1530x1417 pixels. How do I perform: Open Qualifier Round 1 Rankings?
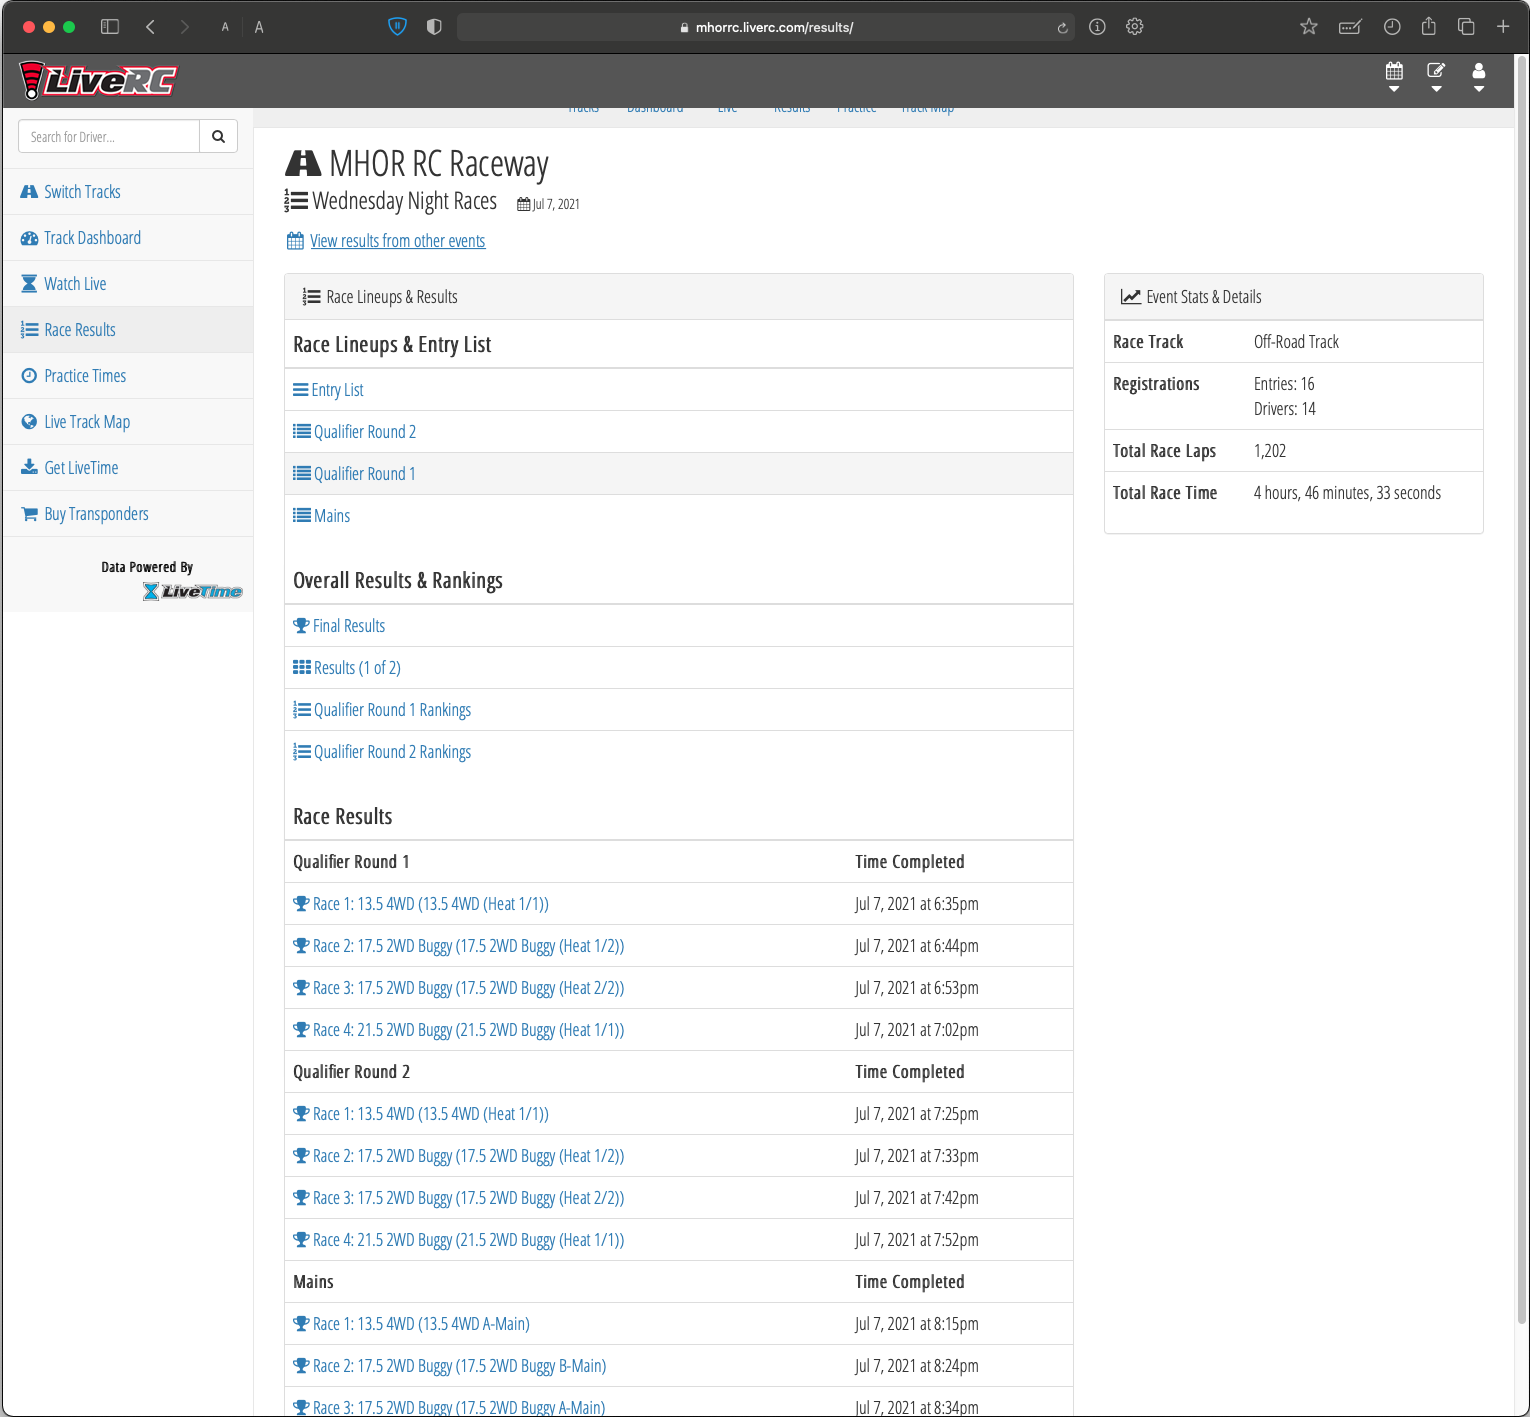[392, 710]
